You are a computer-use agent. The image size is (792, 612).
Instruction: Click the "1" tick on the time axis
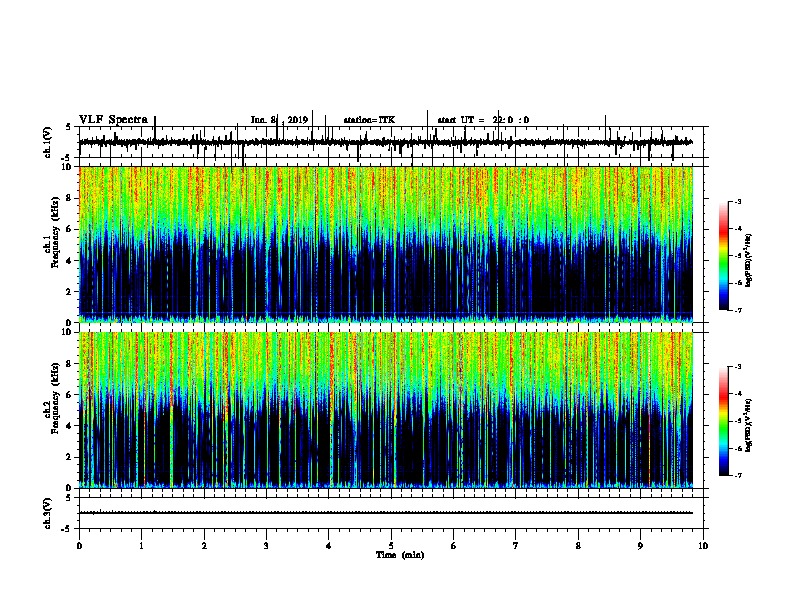141,546
